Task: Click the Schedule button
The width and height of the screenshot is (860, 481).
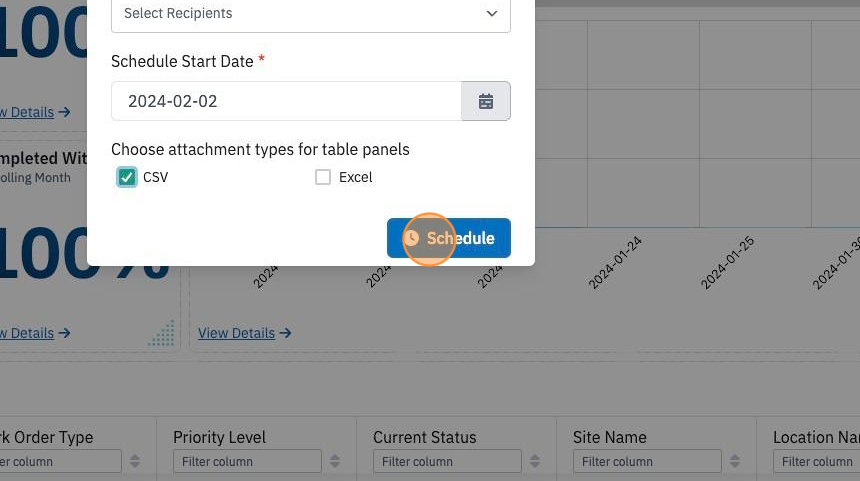Action: click(x=449, y=238)
